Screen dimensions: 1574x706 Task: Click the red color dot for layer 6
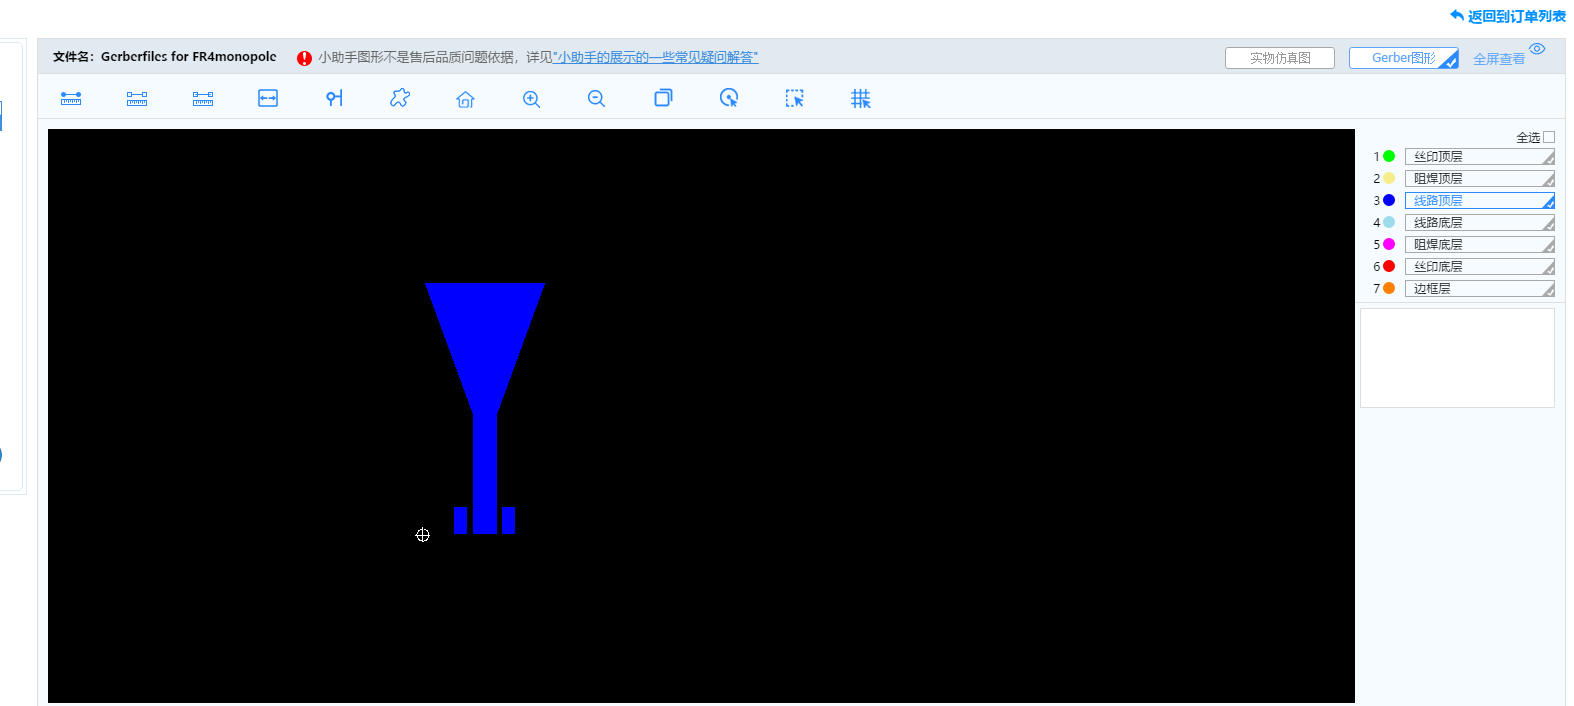click(x=1389, y=266)
